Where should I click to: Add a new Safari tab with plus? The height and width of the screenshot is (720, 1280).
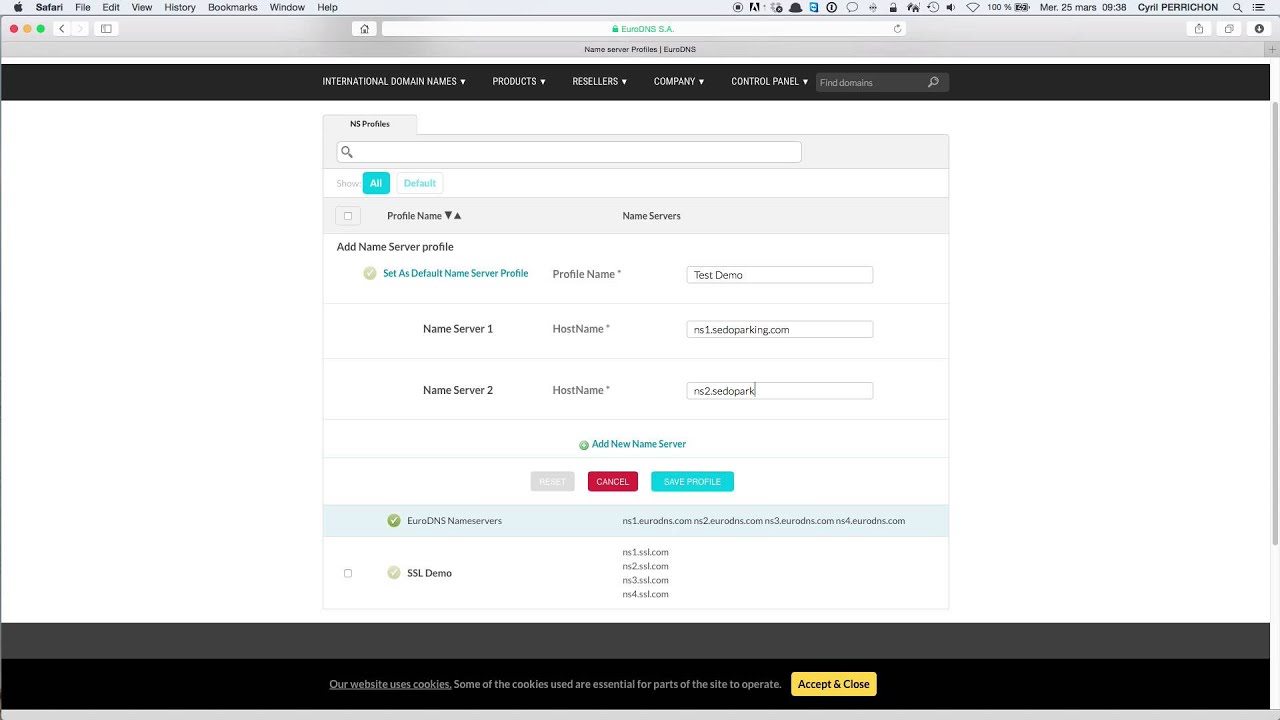point(1272,49)
